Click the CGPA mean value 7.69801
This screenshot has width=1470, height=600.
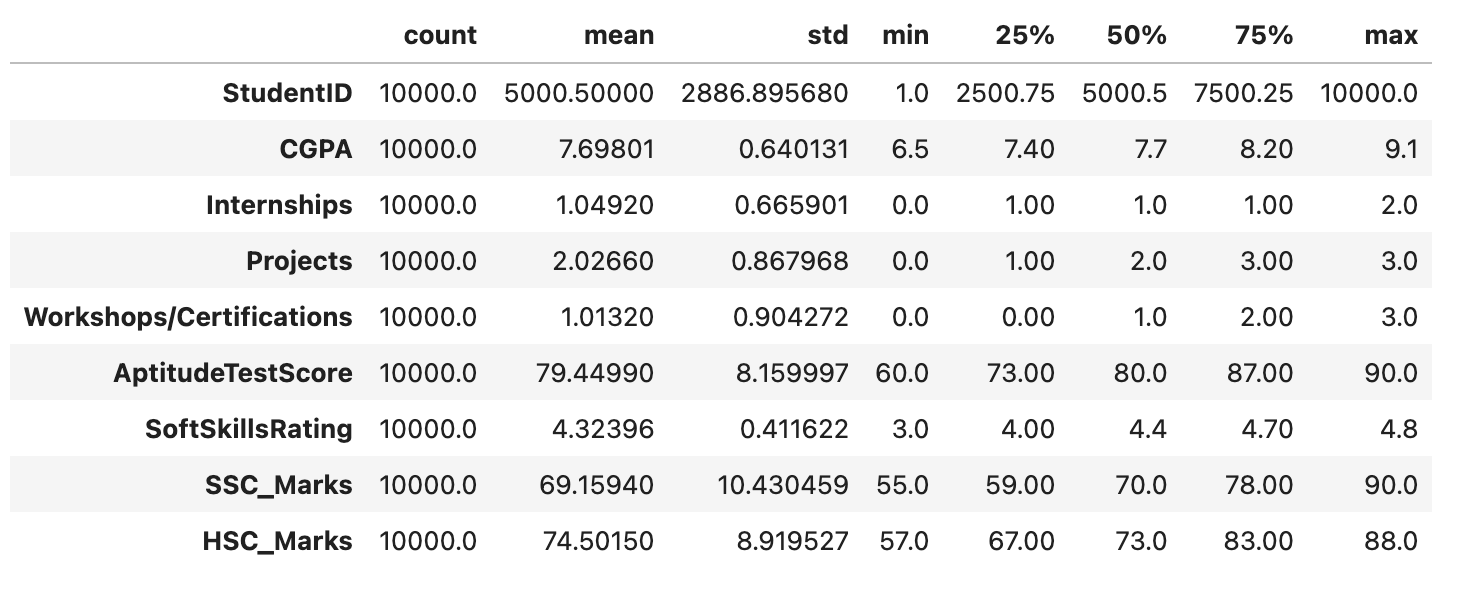(610, 149)
